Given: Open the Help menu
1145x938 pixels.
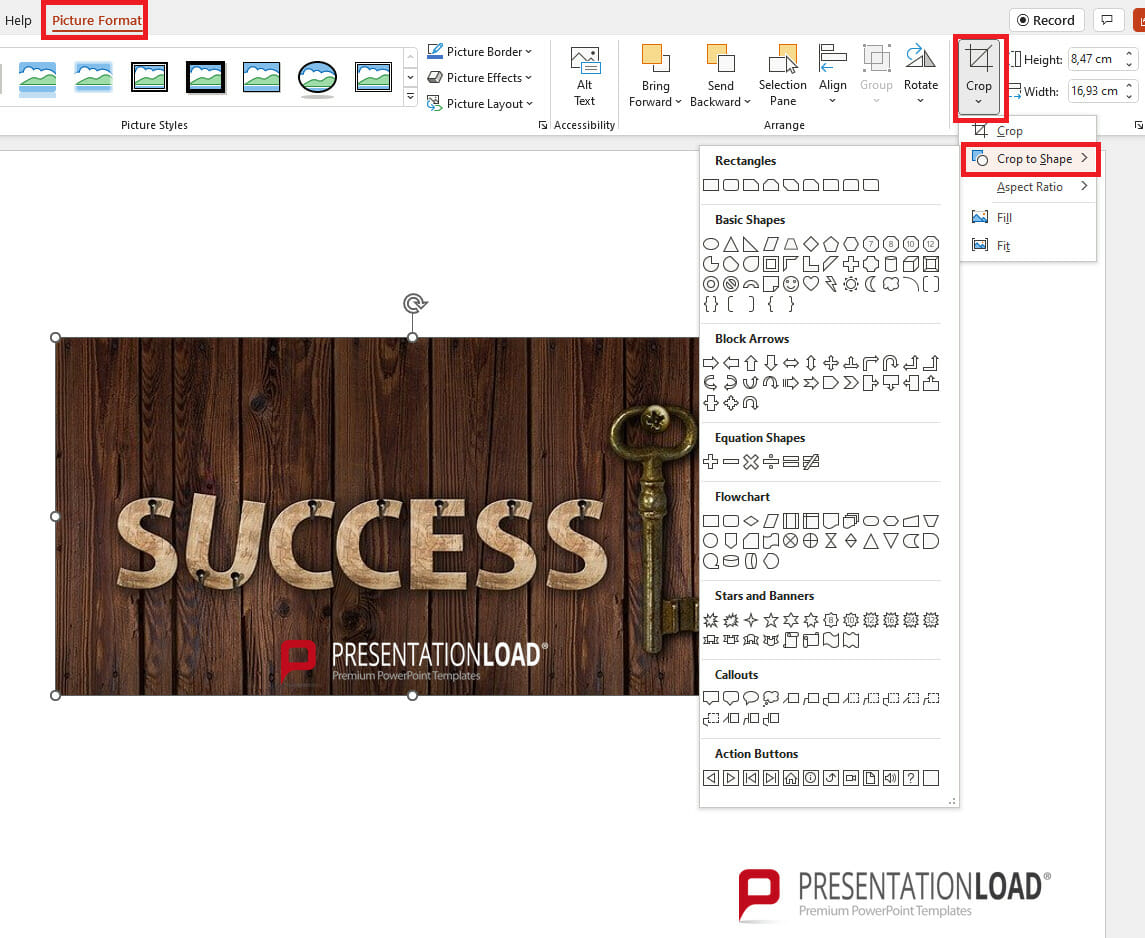Looking at the screenshot, I should [19, 20].
